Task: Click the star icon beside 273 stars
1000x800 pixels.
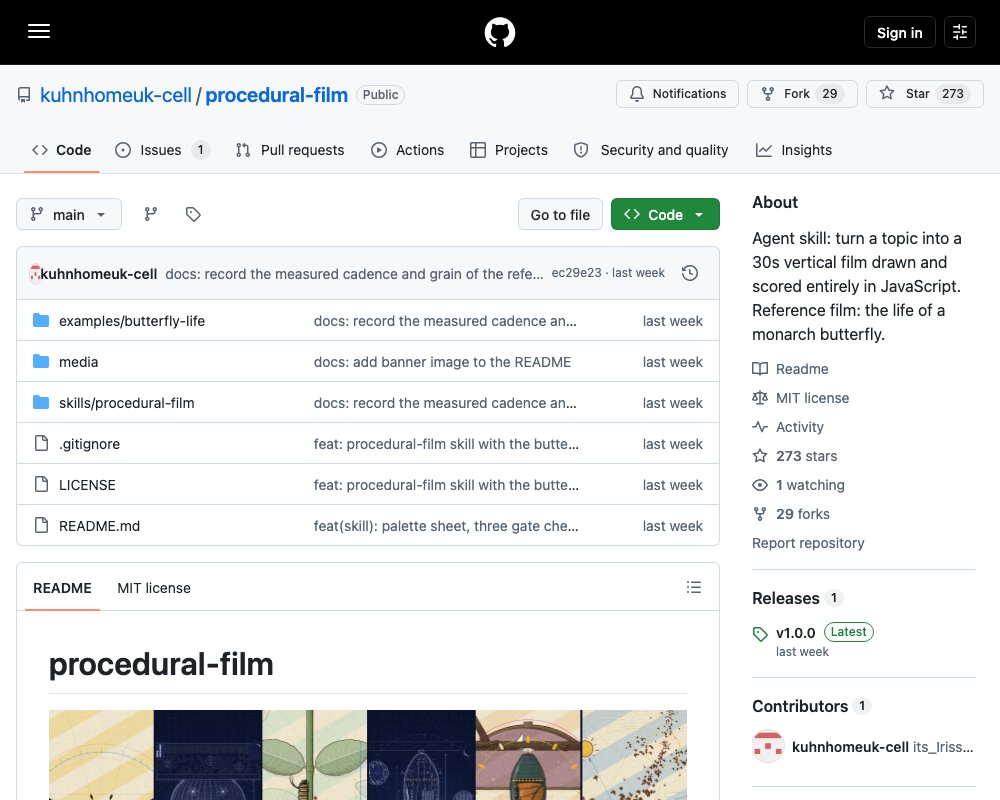Action: [760, 456]
